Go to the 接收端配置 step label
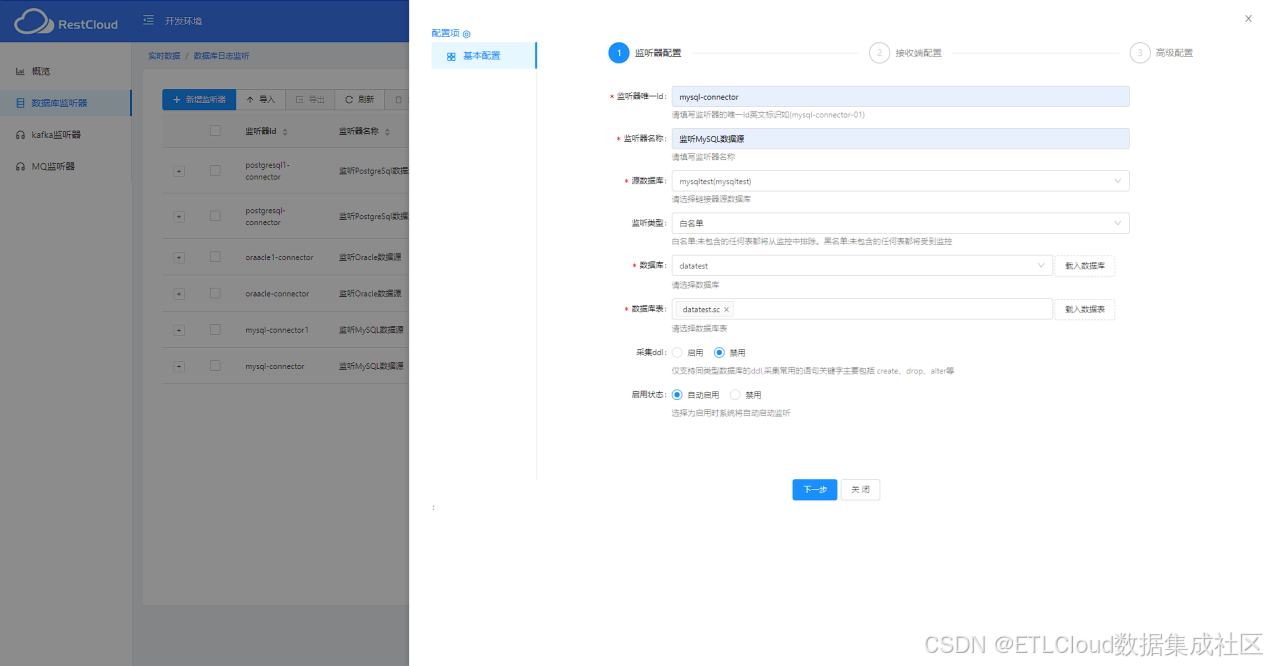Viewport: 1267px width, 666px height. point(918,53)
